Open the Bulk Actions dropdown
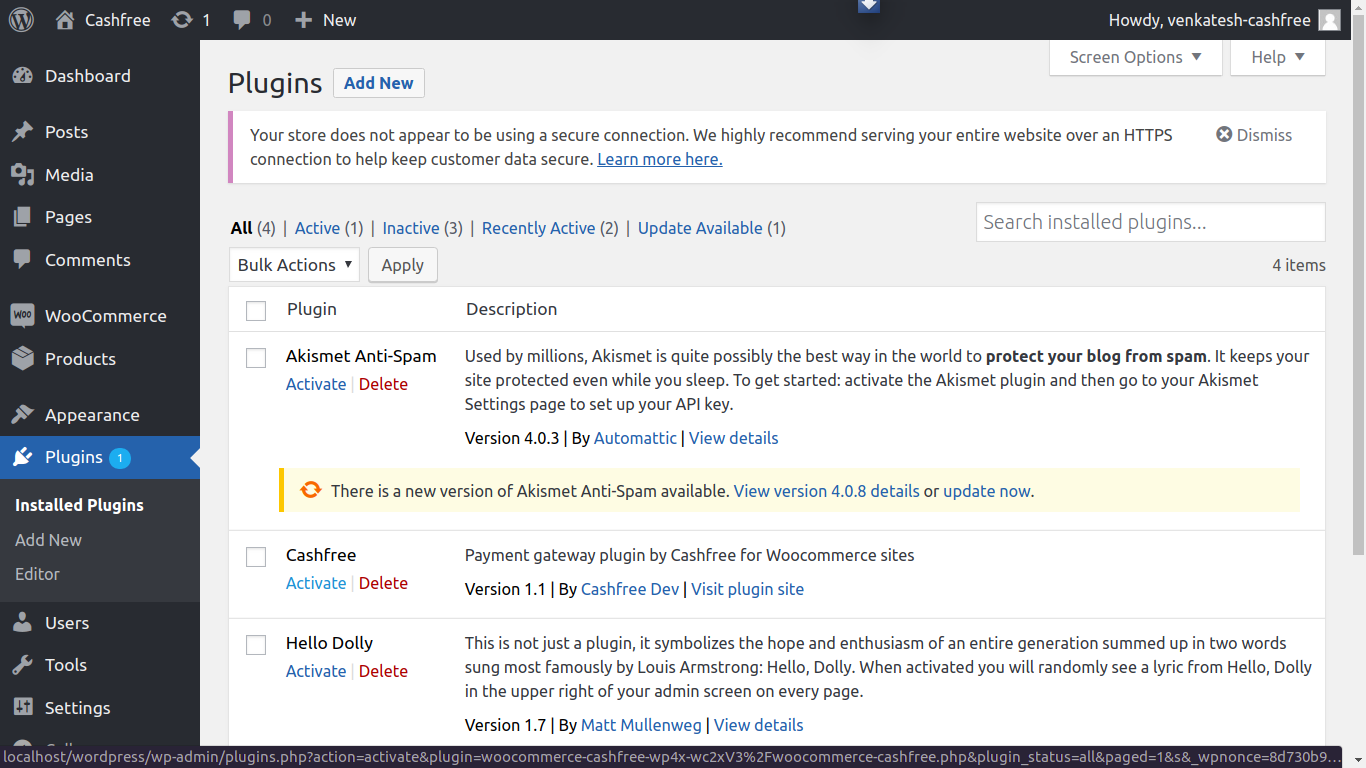The height and width of the screenshot is (768, 1366). pos(294,265)
